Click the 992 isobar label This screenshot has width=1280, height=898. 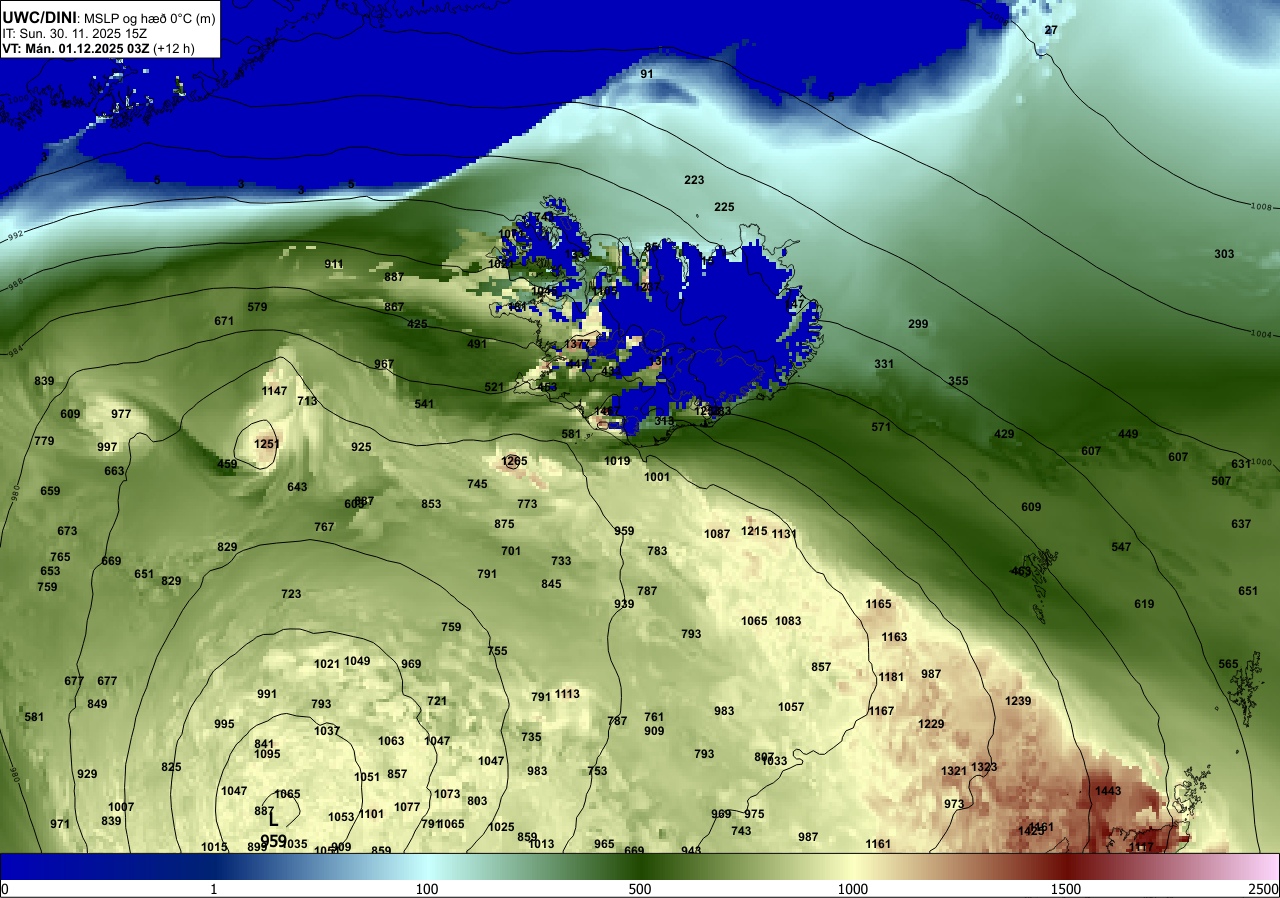click(14, 237)
